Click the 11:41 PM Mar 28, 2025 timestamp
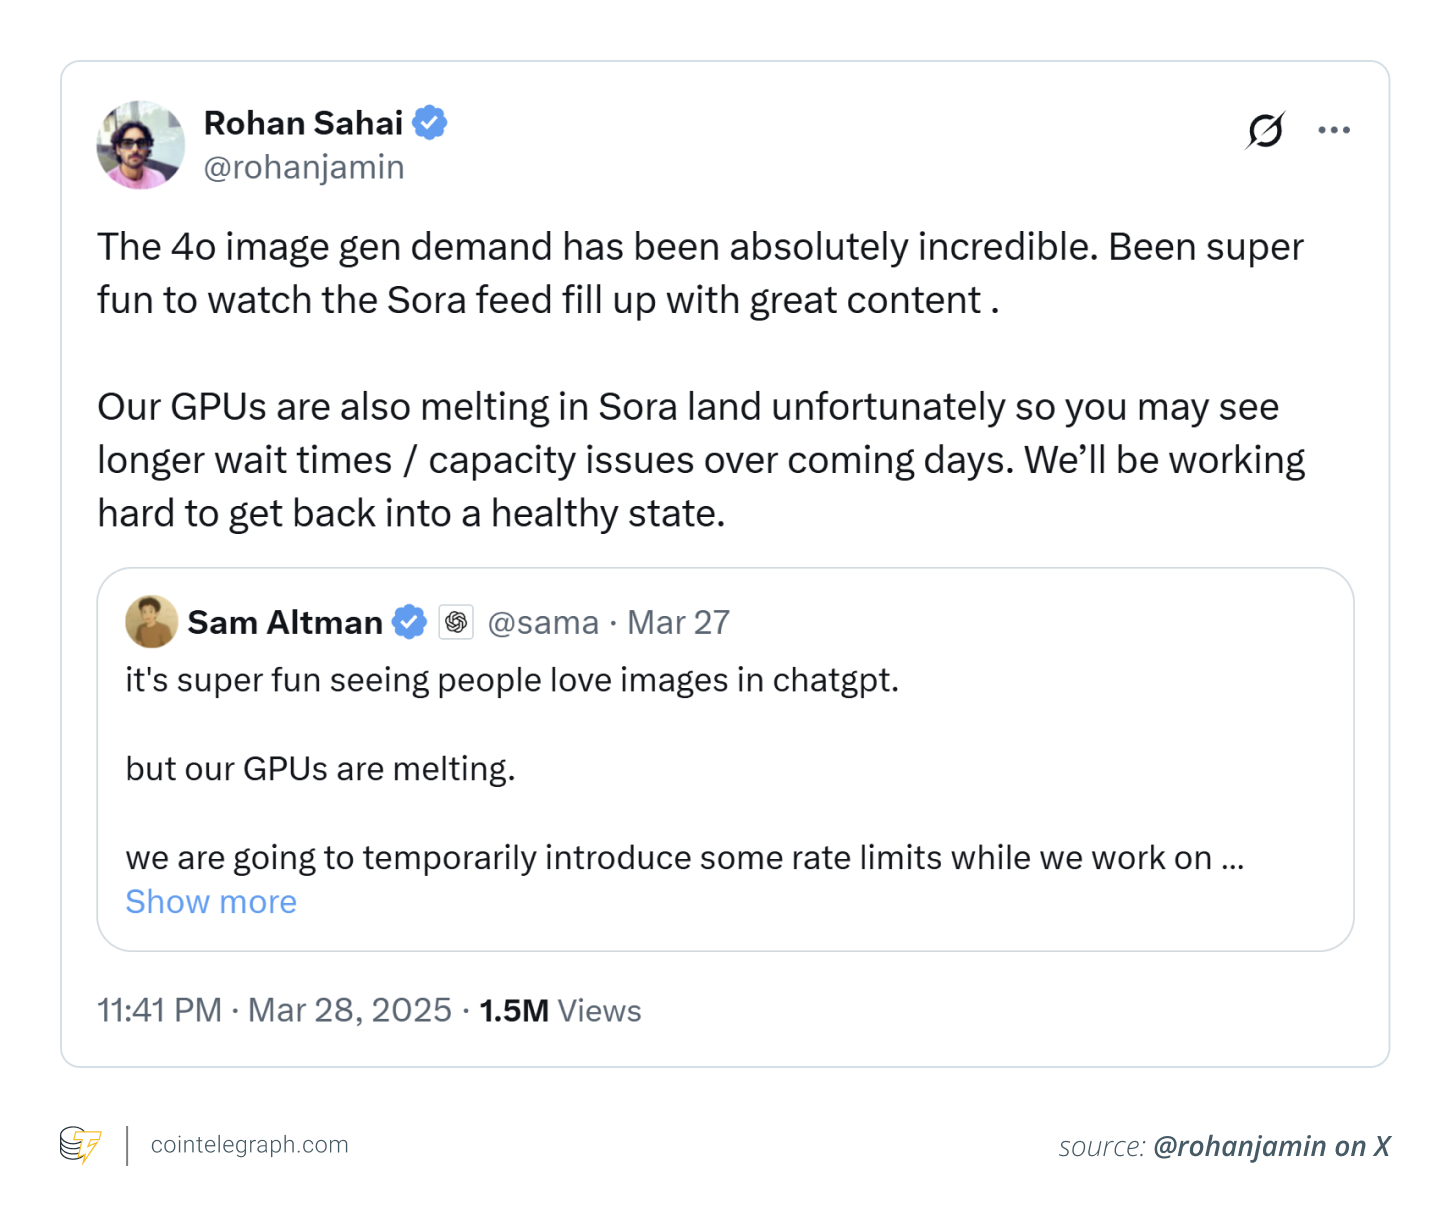The height and width of the screenshot is (1226, 1450). point(274,1010)
